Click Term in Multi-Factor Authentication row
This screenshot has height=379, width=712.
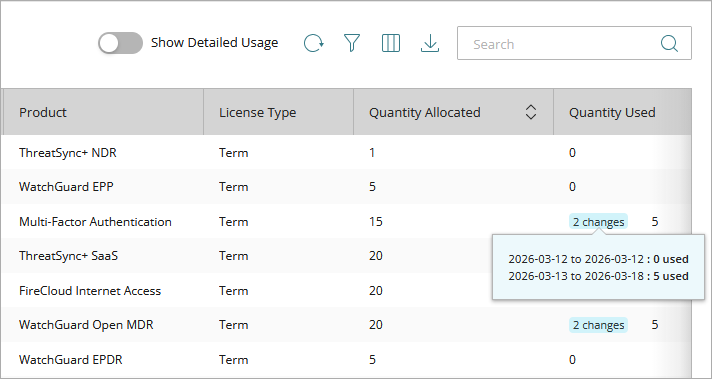coord(233,221)
